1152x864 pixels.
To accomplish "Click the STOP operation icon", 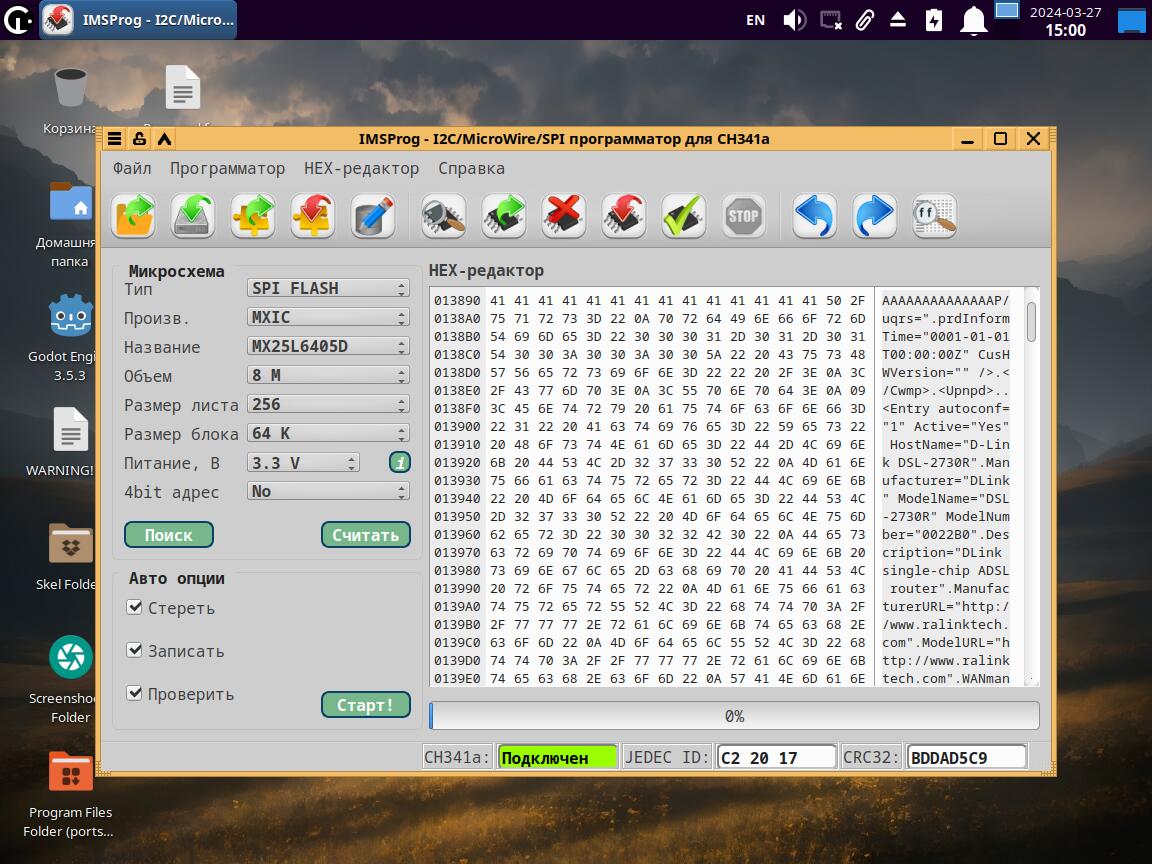I will point(744,216).
